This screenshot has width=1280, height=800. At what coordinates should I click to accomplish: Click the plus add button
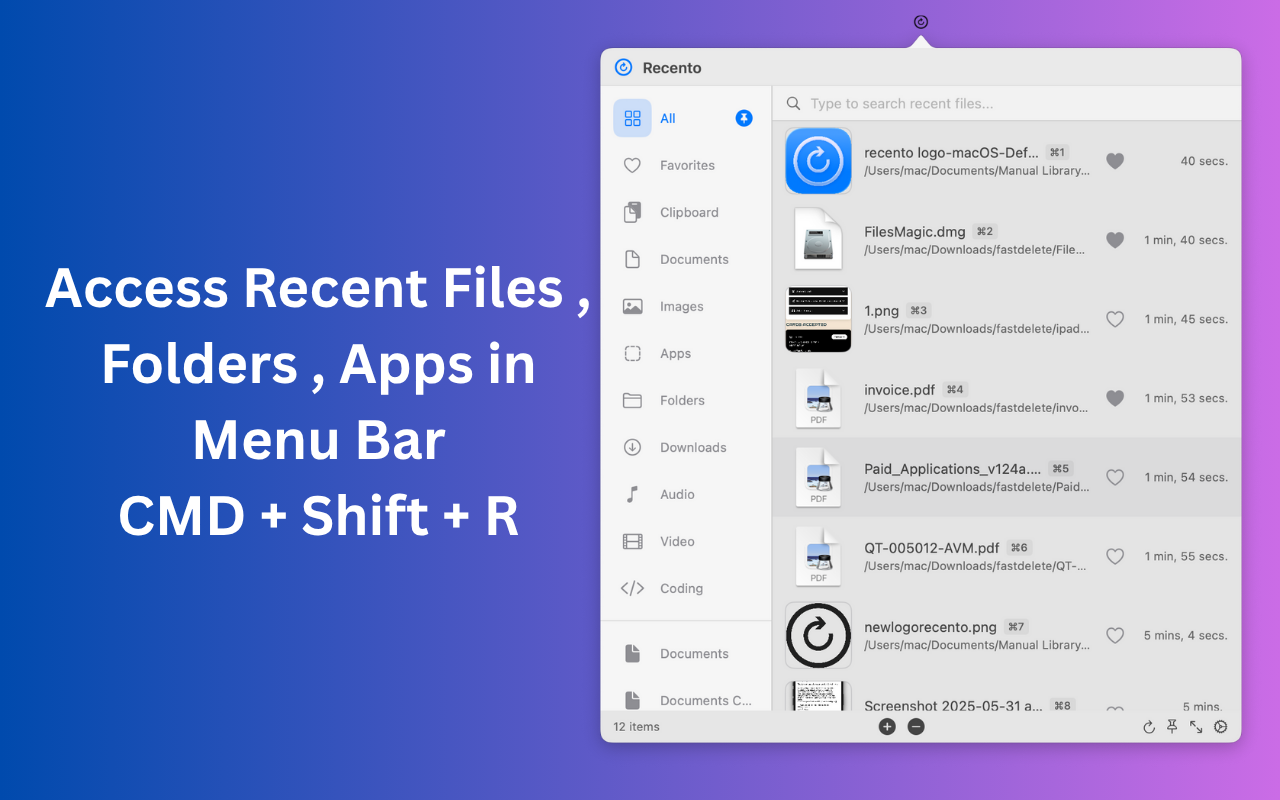coord(887,727)
